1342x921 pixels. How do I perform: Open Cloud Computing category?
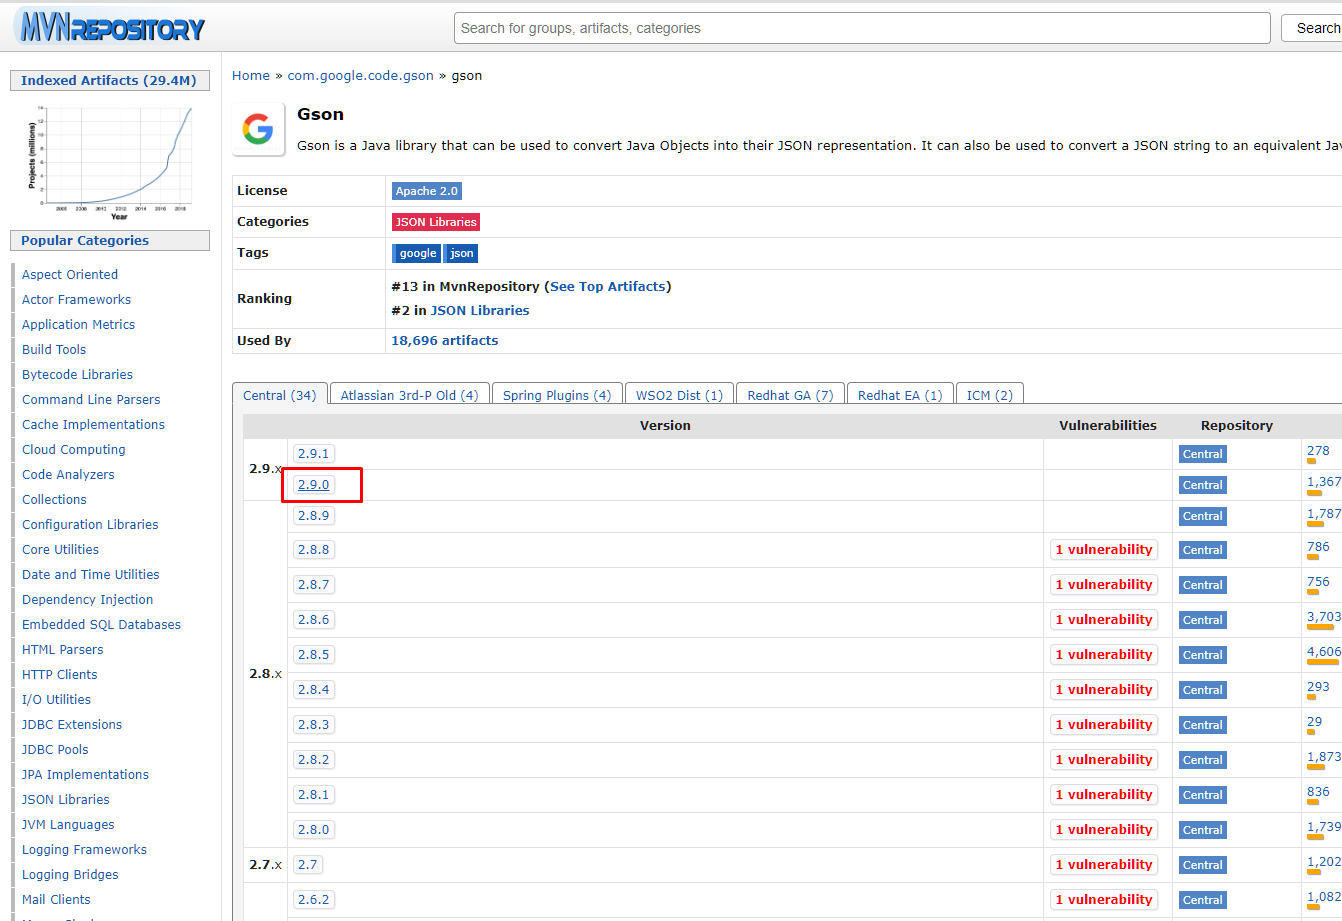pyautogui.click(x=74, y=450)
